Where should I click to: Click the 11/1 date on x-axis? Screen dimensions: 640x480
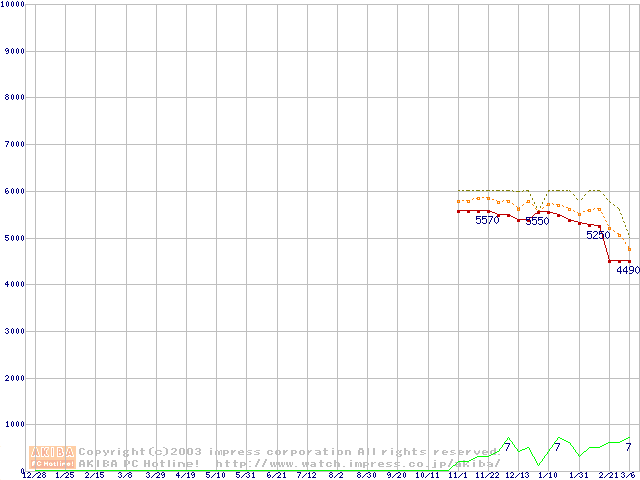click(458, 475)
